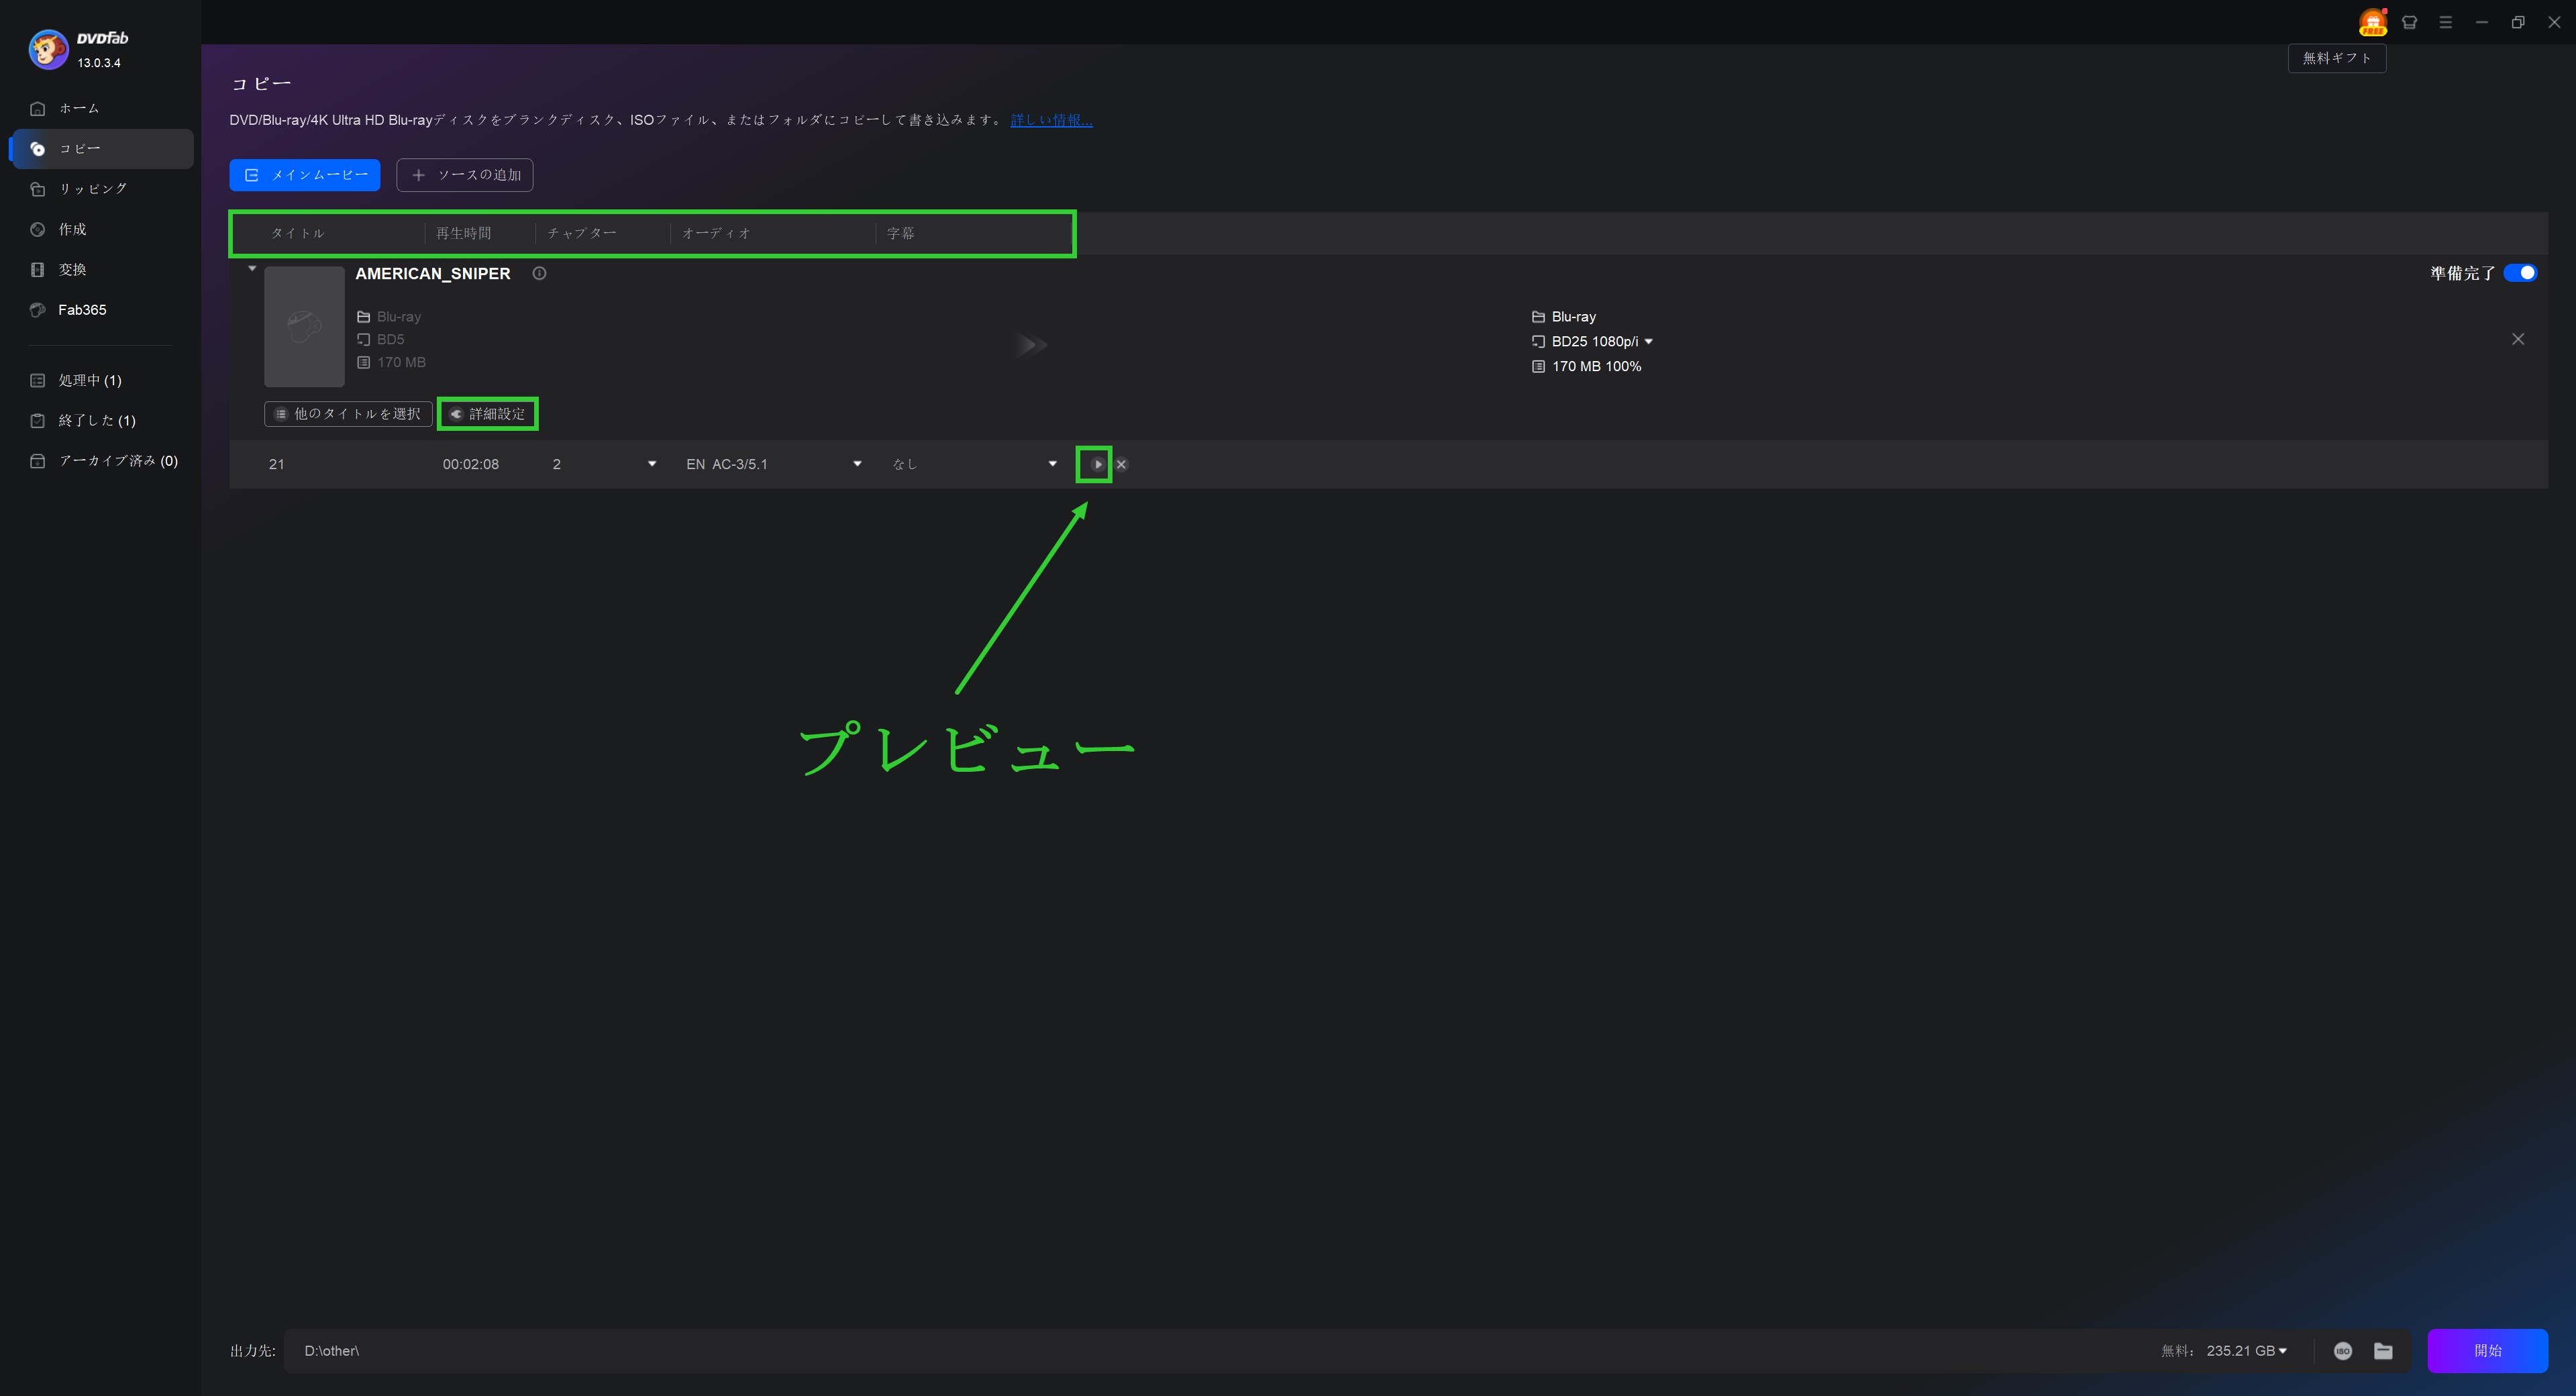
Task: Open 詳細設定 advanced settings
Action: (488, 414)
